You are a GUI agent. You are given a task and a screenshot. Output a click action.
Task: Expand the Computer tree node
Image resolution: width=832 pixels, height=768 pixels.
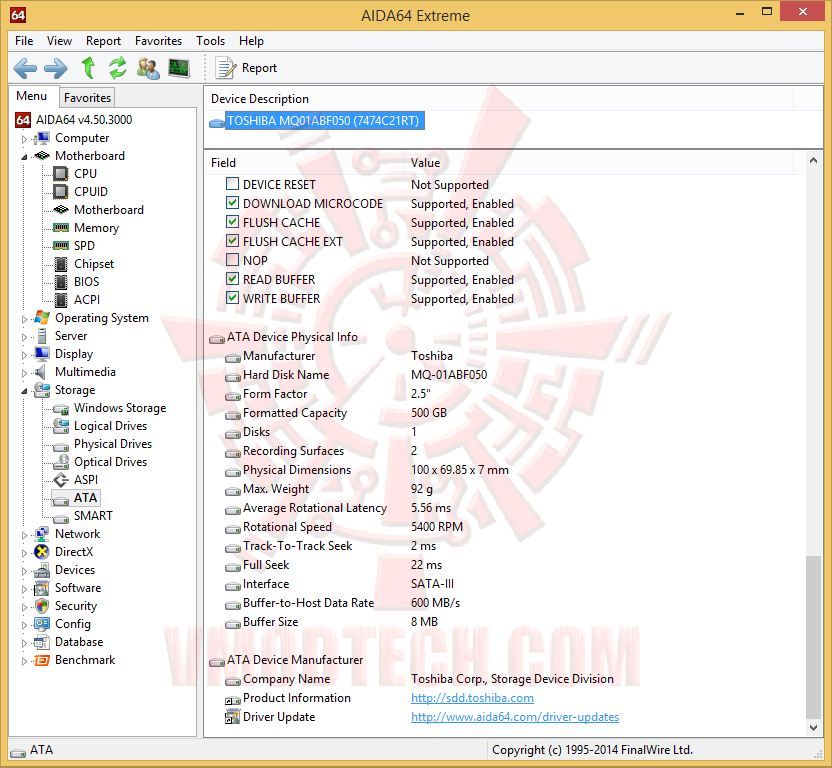(24, 139)
